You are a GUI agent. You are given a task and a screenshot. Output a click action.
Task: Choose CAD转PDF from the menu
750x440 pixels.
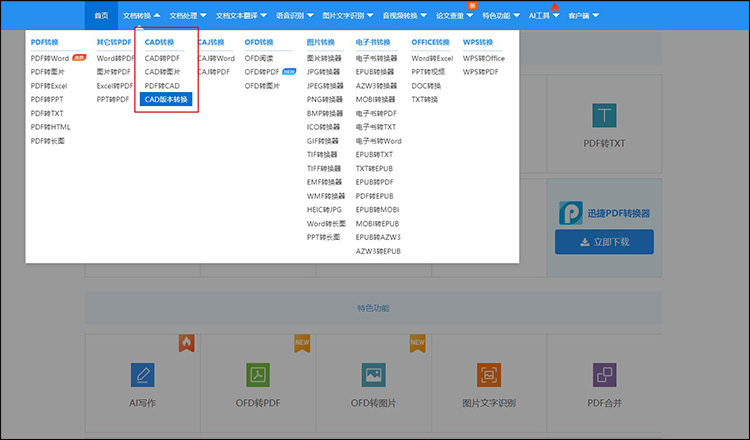tap(162, 58)
